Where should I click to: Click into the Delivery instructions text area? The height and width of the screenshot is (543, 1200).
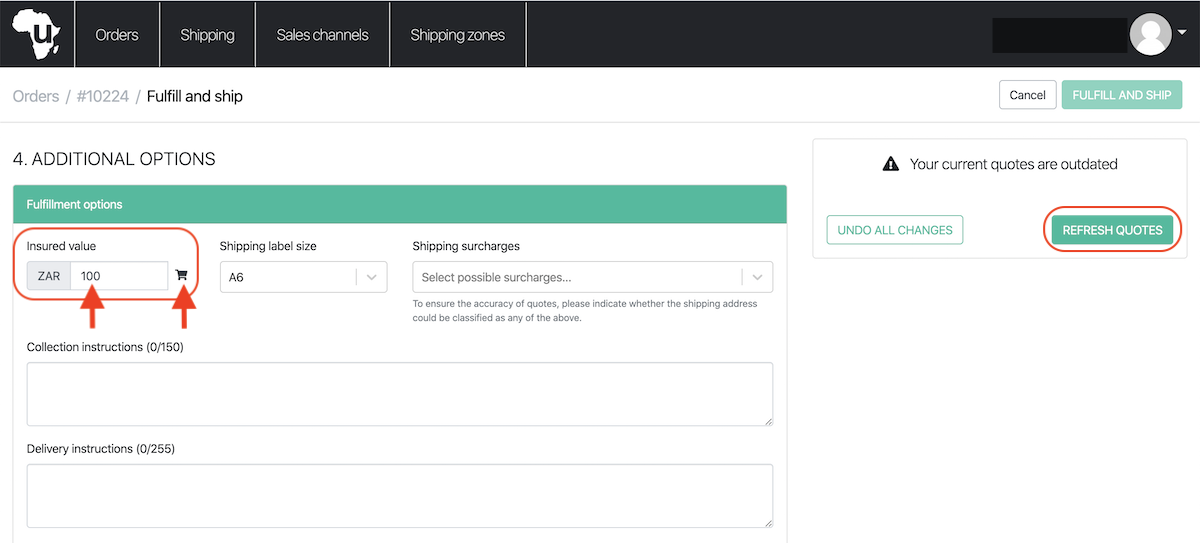400,495
